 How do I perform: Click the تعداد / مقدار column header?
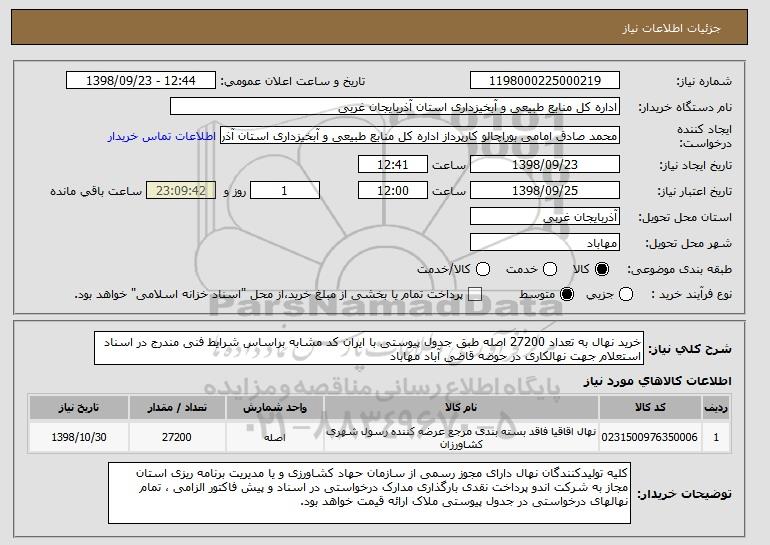[x=177, y=408]
